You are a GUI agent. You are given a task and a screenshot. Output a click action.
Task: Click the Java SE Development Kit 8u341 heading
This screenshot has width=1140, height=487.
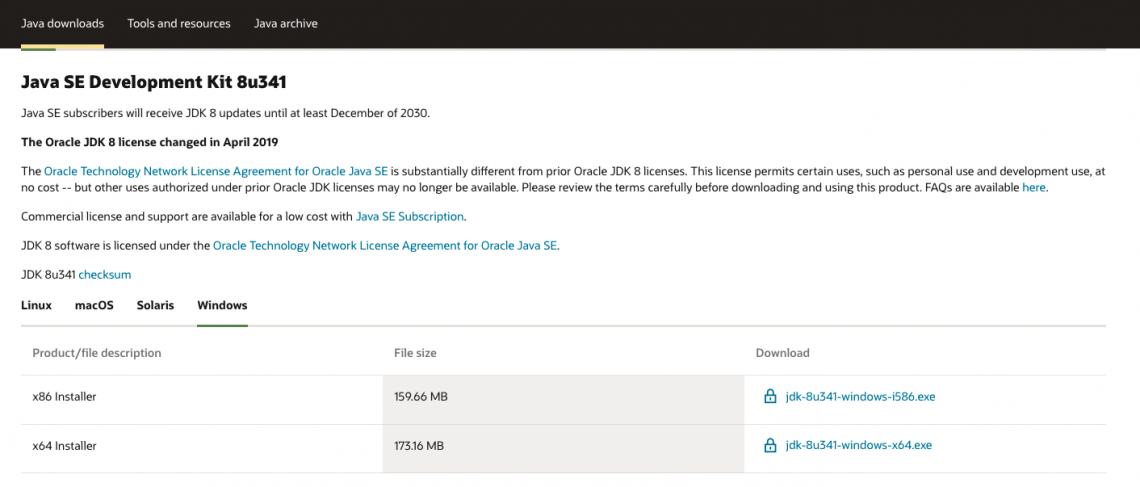point(154,82)
